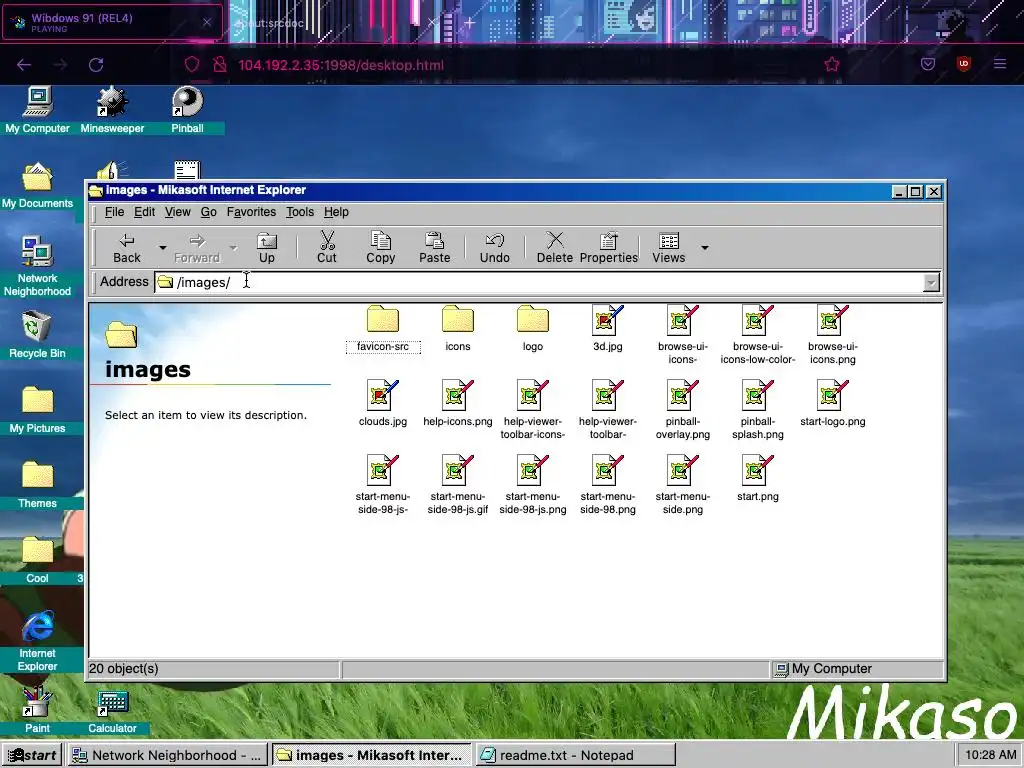
Task: Open the Help menu
Action: point(336,212)
